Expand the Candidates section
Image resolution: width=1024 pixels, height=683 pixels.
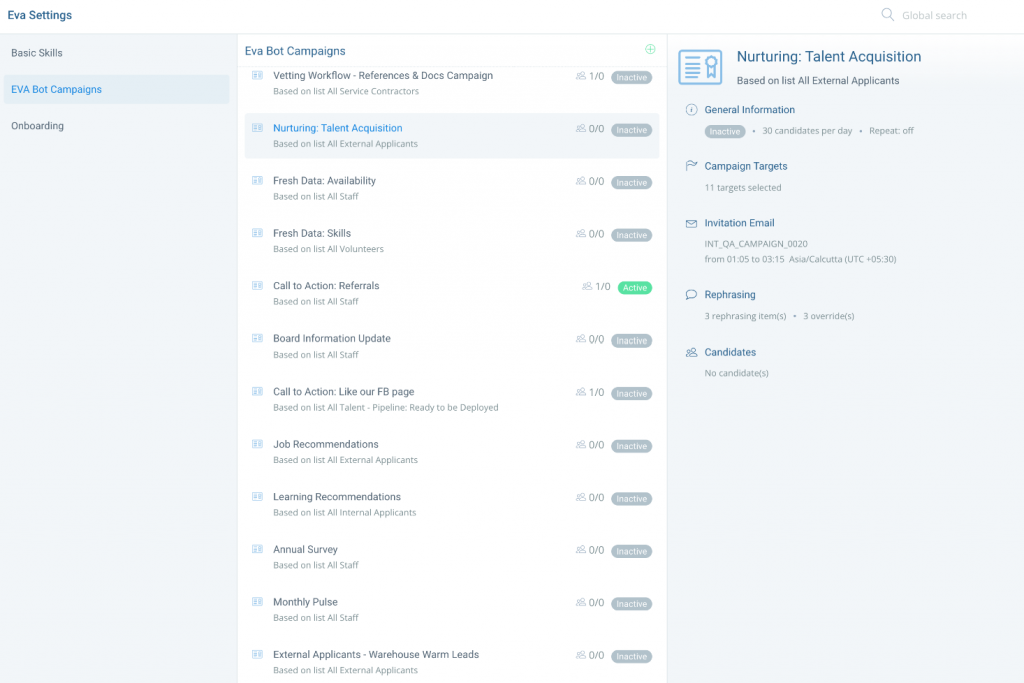click(x=732, y=352)
